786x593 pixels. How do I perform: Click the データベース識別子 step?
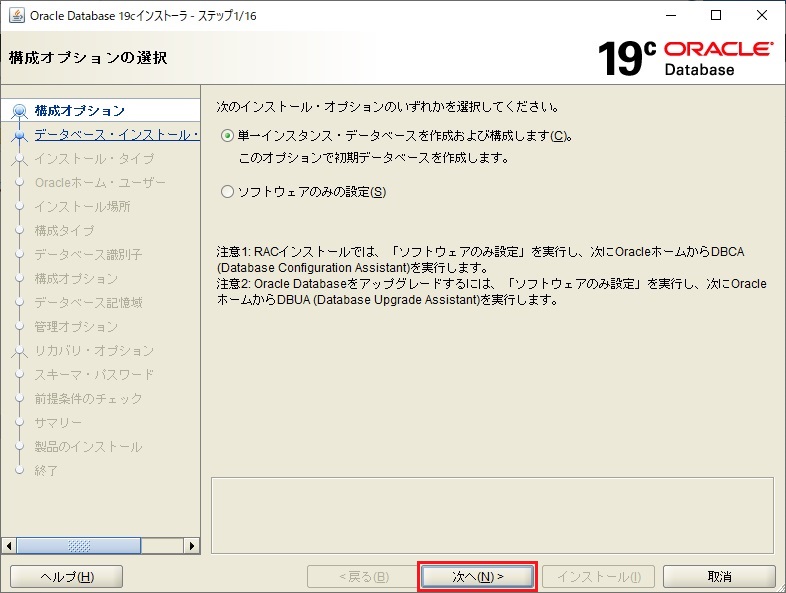coord(88,255)
